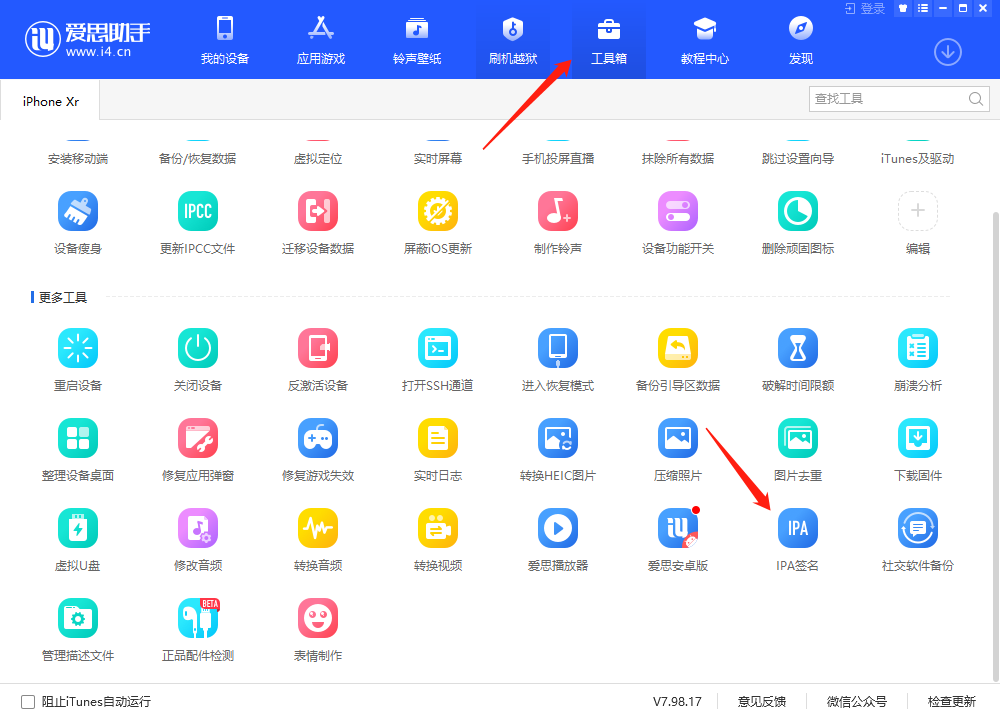Viewport: 1000px width, 718px height.
Task: Open the 铃声壁纸 tab
Action: (417, 41)
